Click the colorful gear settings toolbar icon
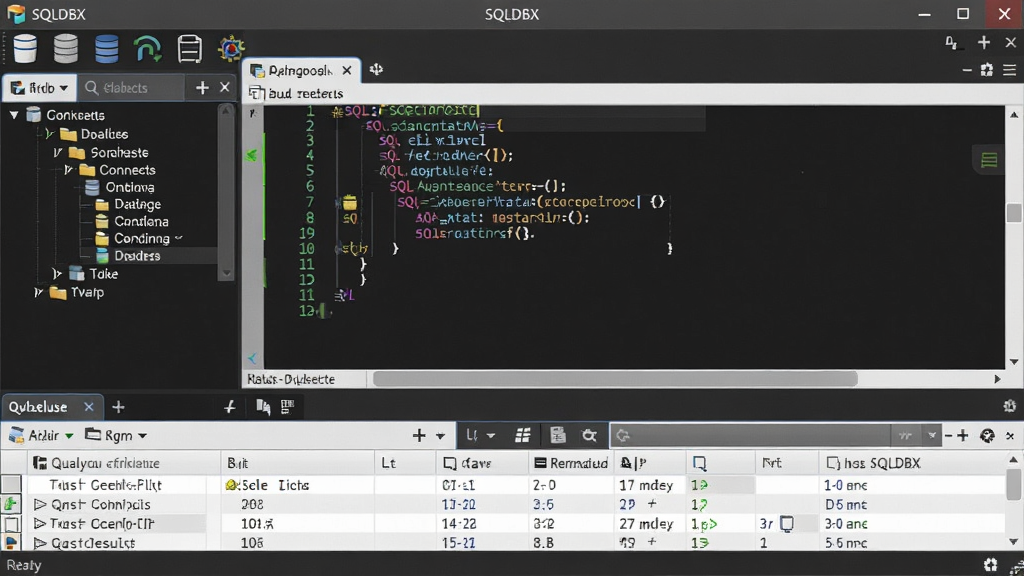 coord(231,49)
